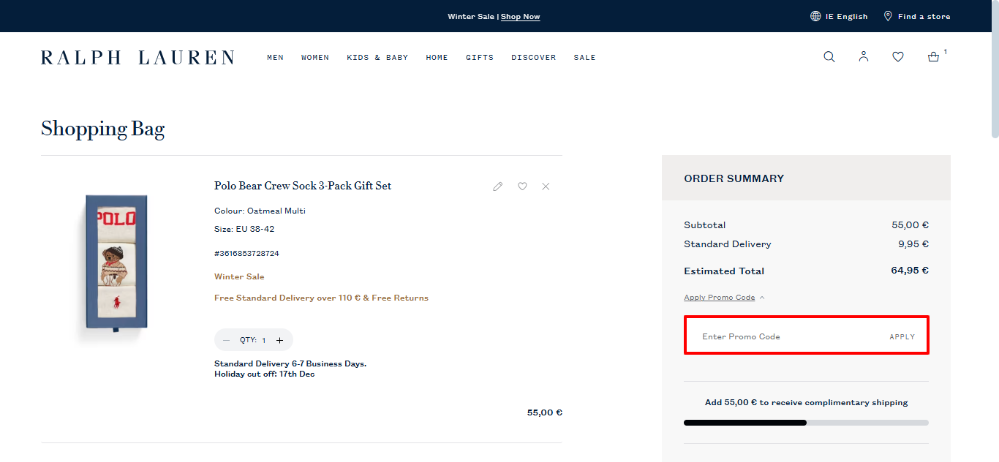This screenshot has height=462, width=999.
Task: Edit the Polo Bear sock item with pencil
Action: point(498,186)
